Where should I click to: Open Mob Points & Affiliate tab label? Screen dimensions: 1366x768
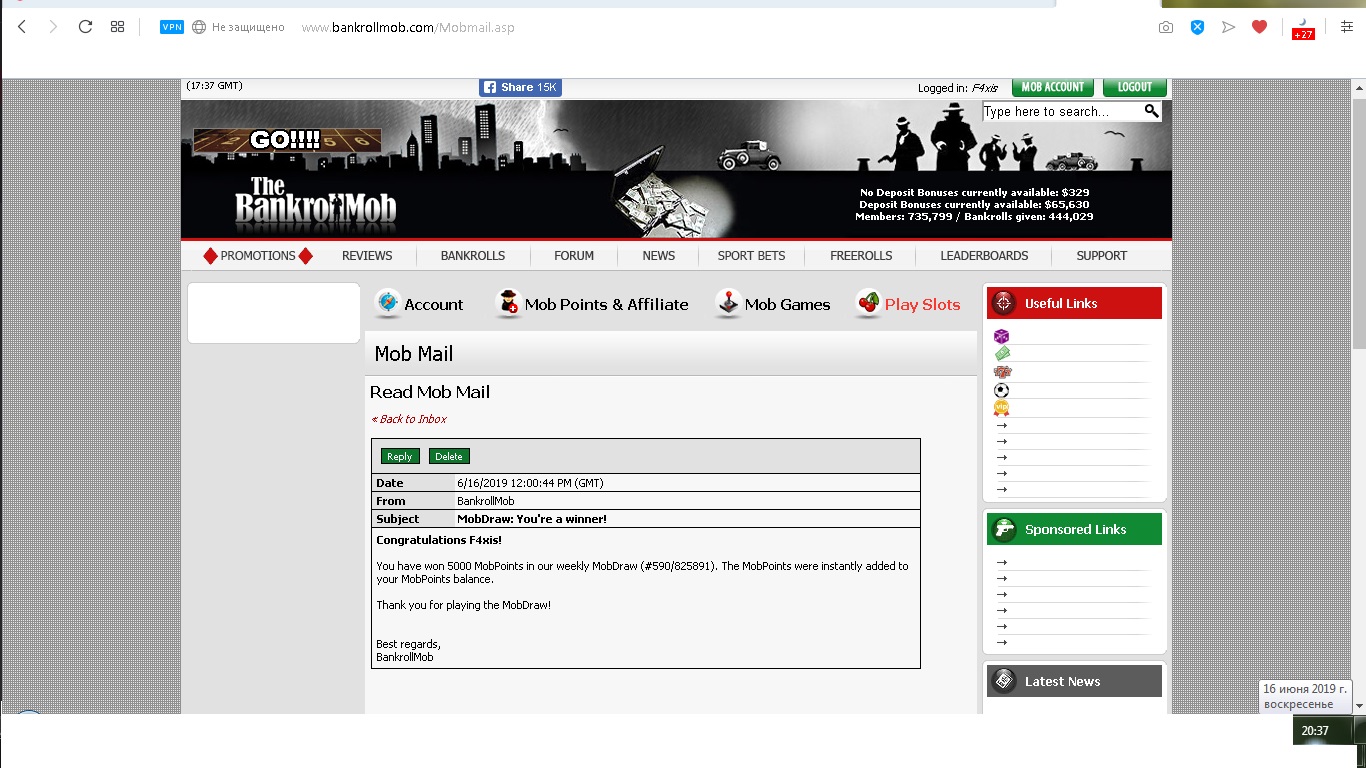(x=606, y=305)
